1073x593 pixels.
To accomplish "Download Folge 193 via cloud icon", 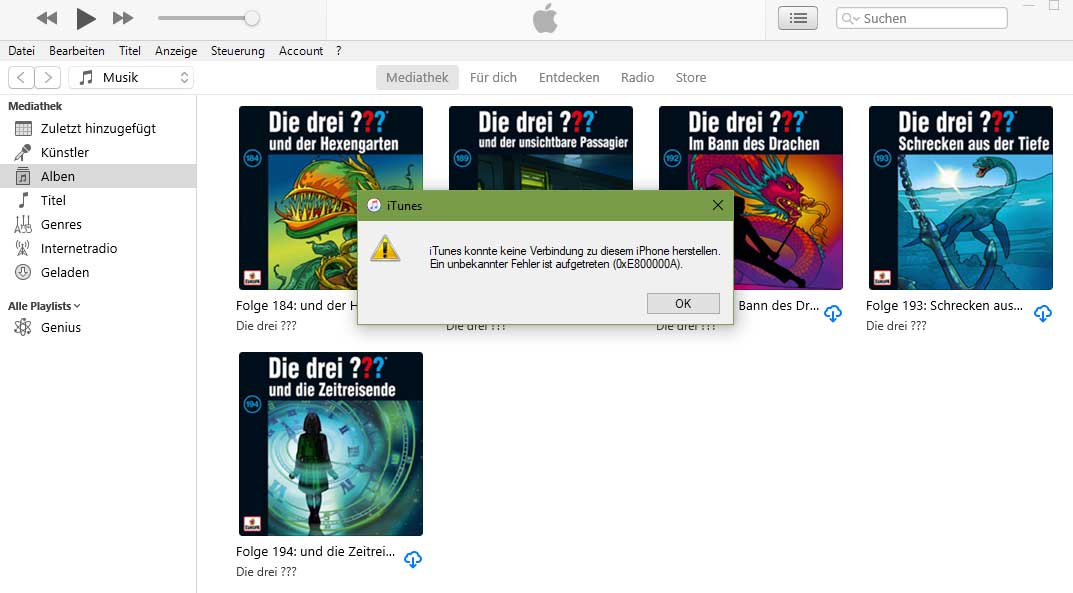I will coord(1043,313).
